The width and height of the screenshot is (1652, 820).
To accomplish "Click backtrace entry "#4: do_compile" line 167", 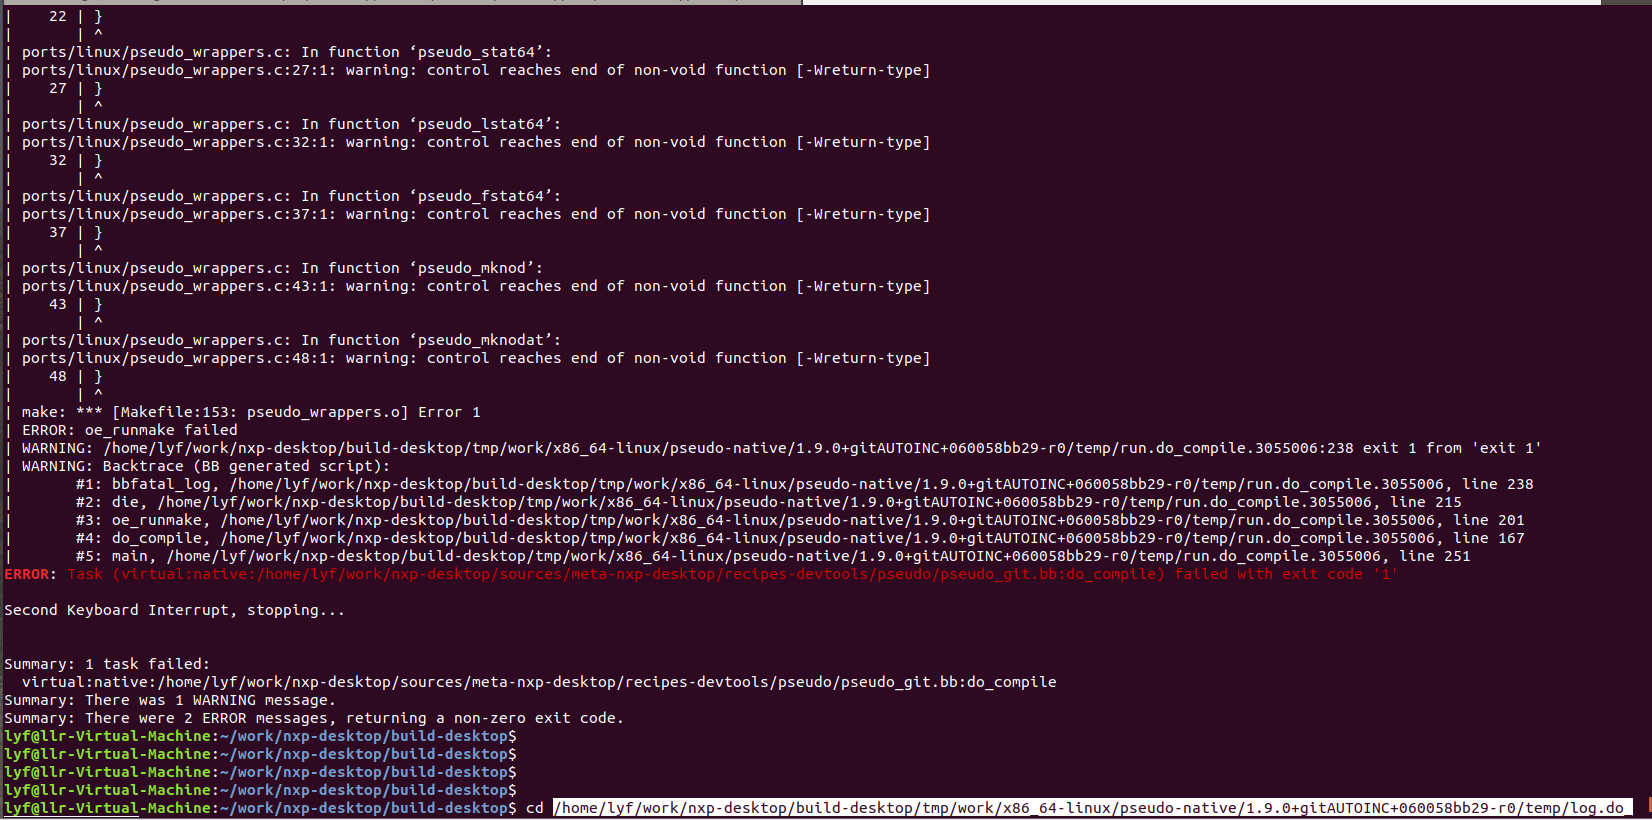I will [800, 538].
